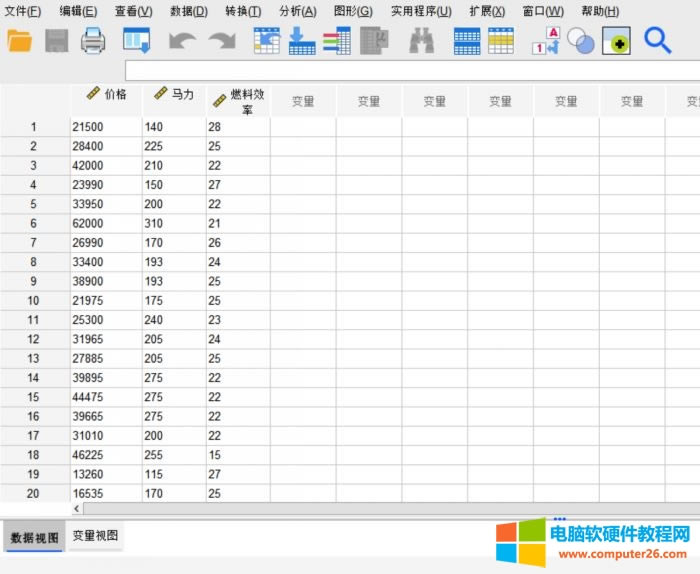Click horsepower cell 240 in row 11
Viewport: 700px width, 574px height.
click(174, 320)
